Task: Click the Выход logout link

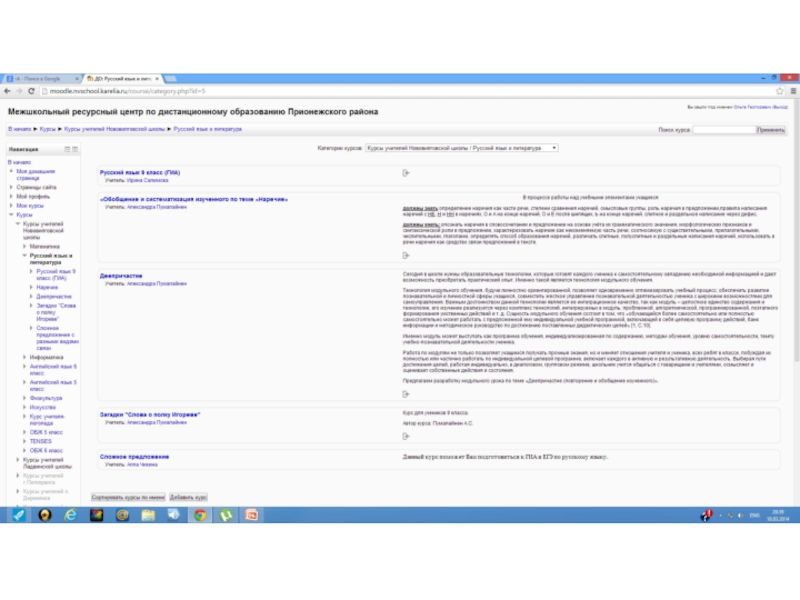Action: [x=780, y=107]
